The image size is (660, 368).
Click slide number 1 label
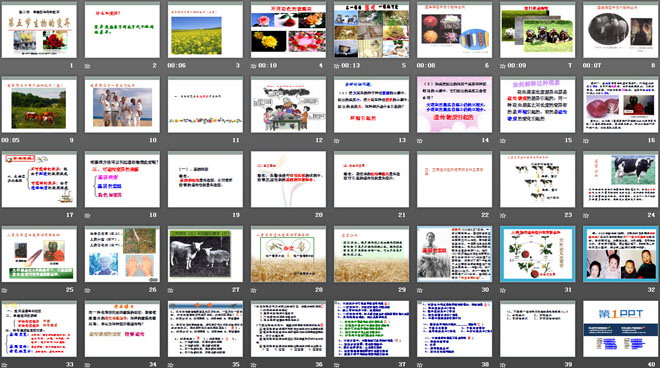tap(71, 66)
